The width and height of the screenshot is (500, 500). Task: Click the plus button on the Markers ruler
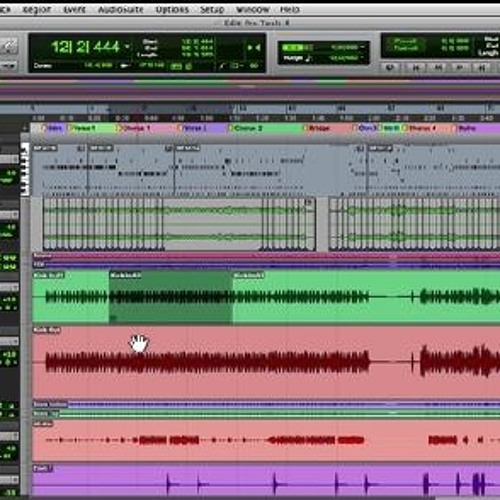click(x=25, y=128)
